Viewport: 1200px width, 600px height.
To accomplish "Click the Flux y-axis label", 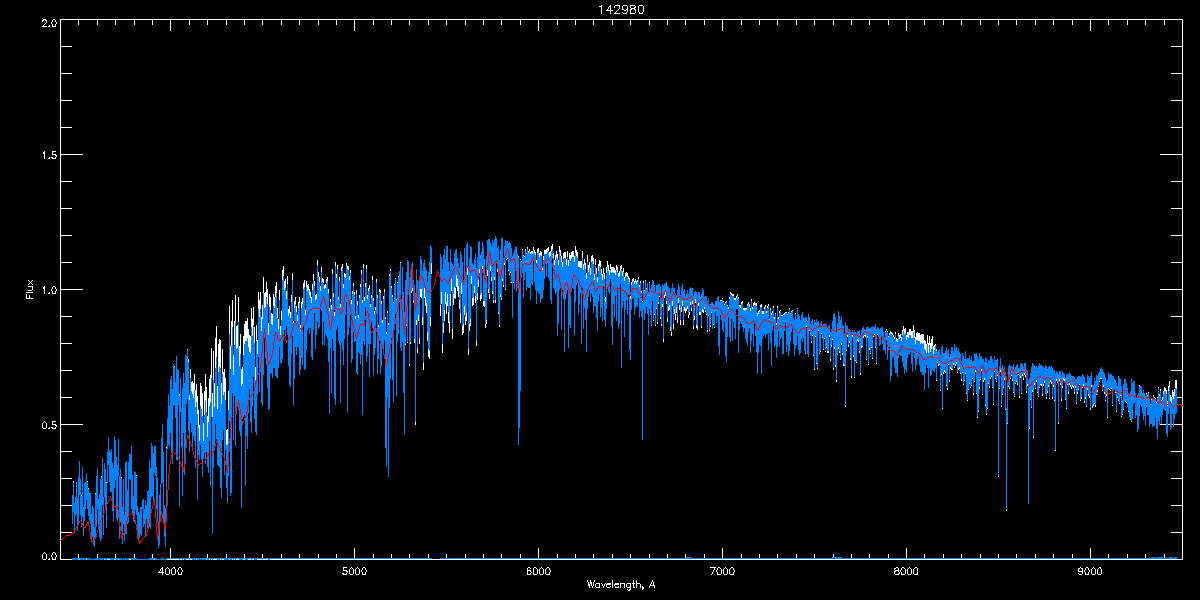I will point(30,289).
